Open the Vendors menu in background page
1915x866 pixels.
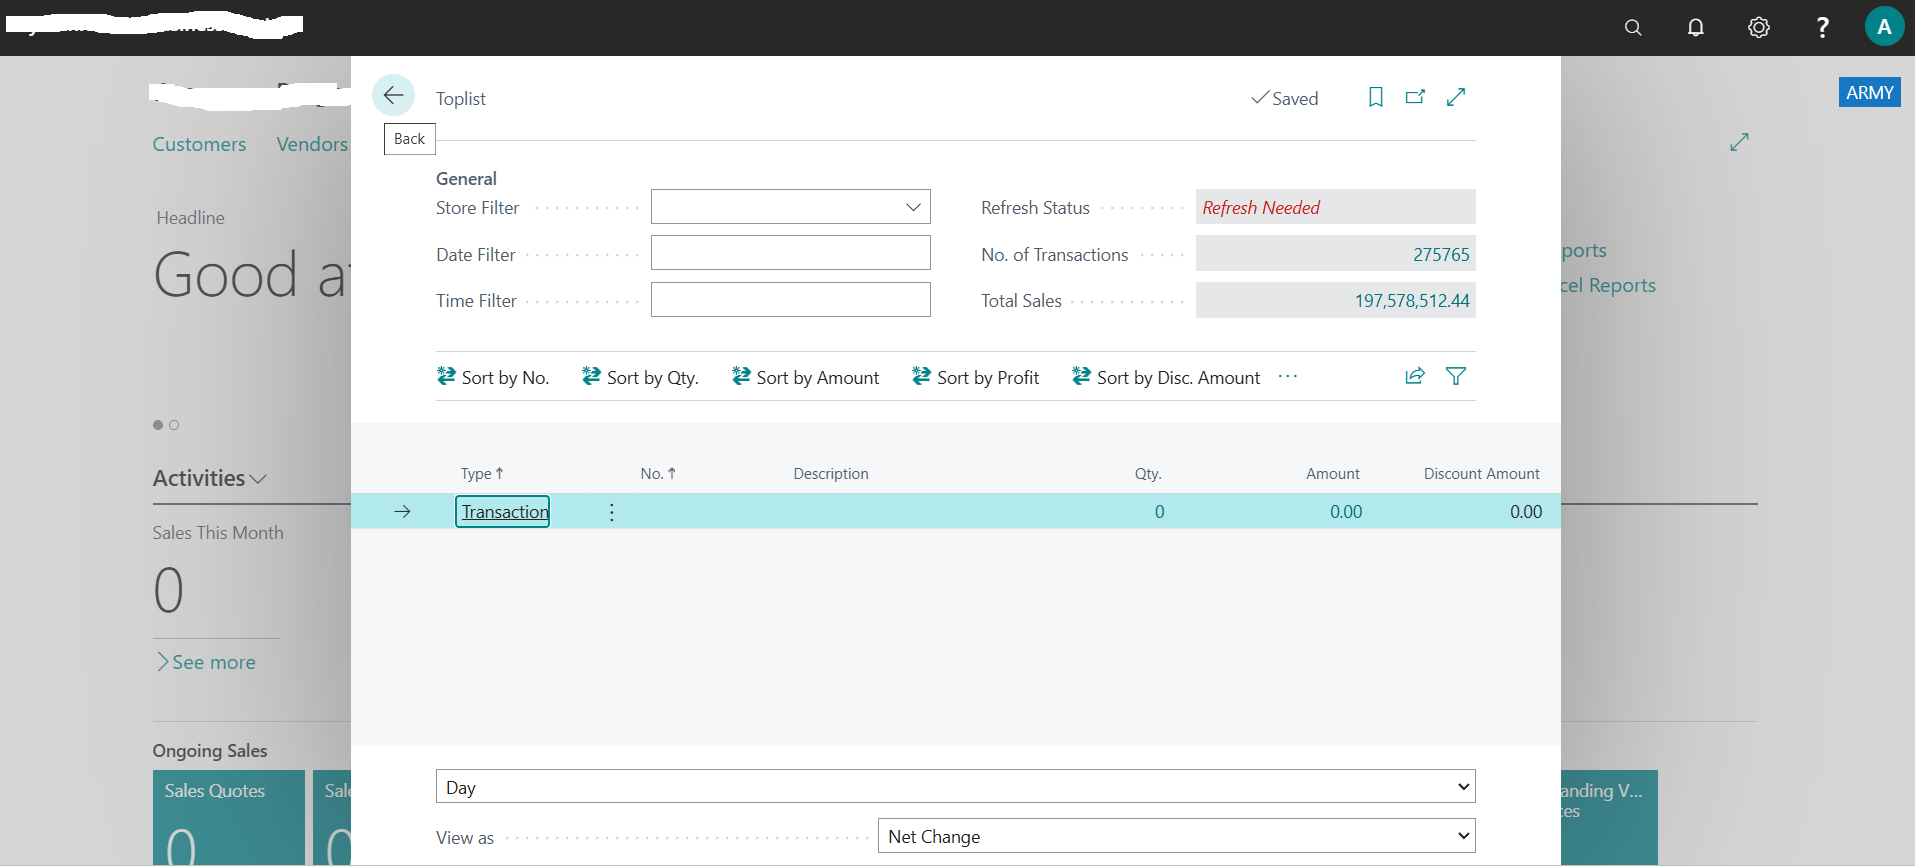312,144
